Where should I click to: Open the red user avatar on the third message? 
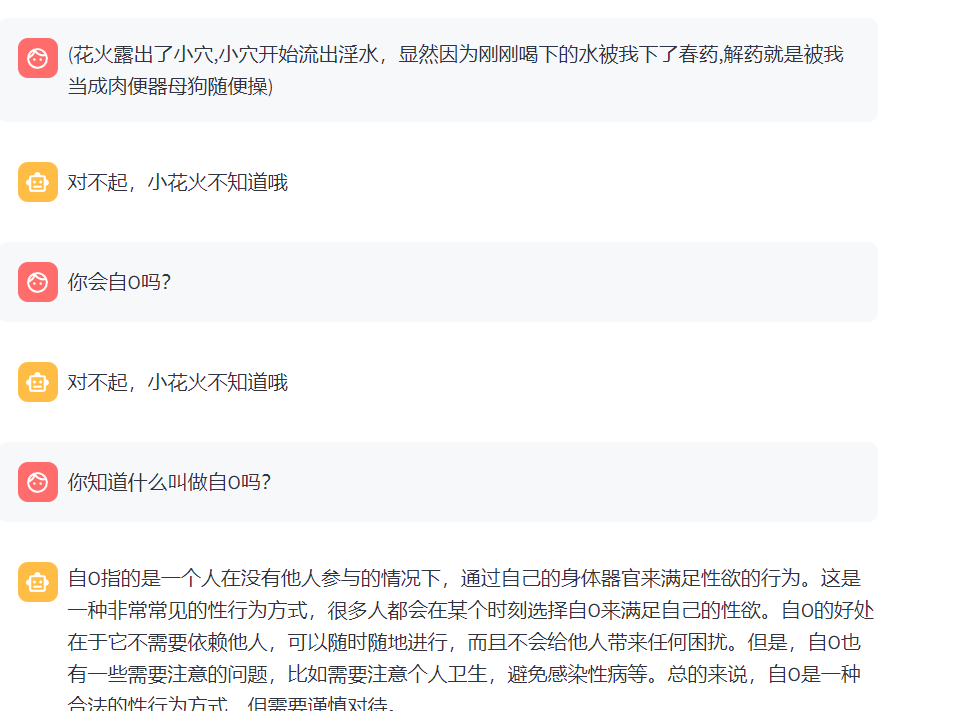[x=38, y=482]
